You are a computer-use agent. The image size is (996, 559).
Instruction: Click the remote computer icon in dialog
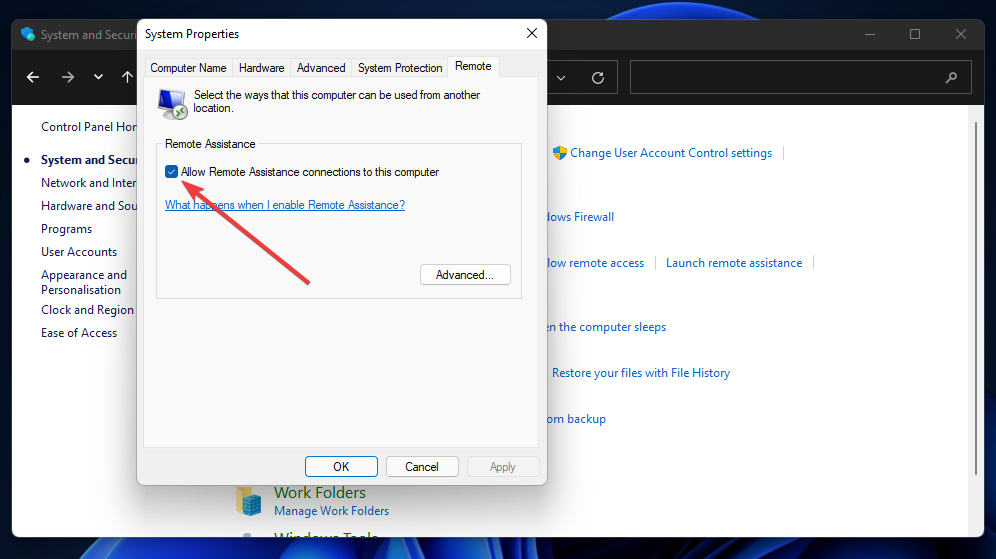172,104
